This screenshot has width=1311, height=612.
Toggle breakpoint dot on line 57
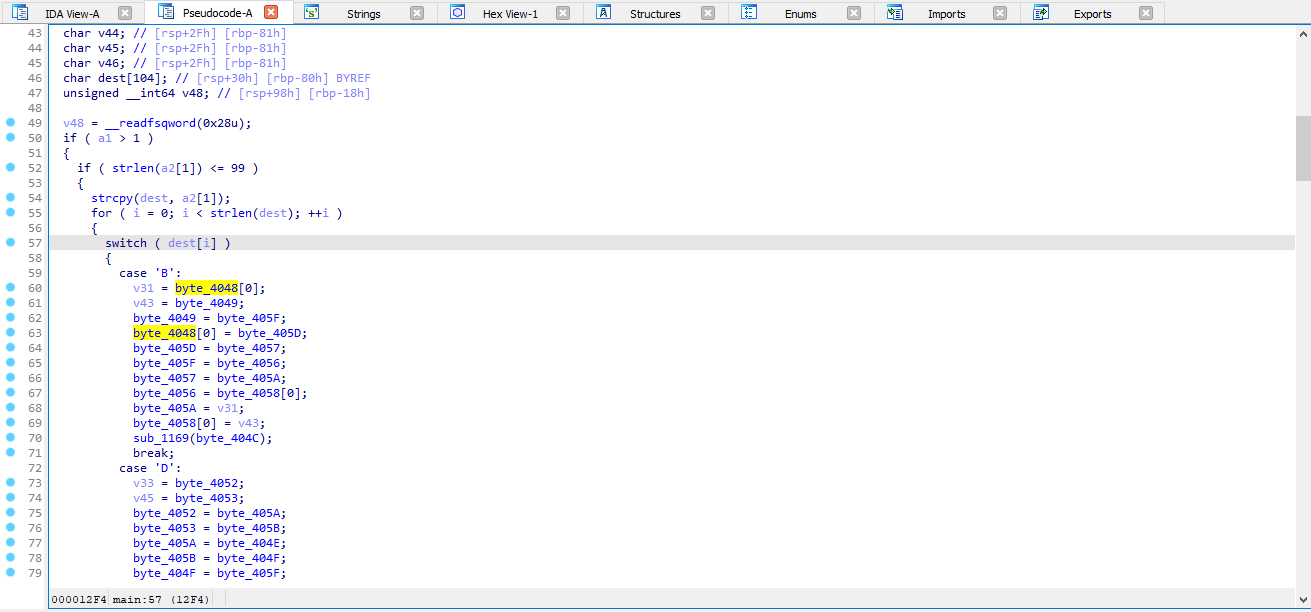11,243
